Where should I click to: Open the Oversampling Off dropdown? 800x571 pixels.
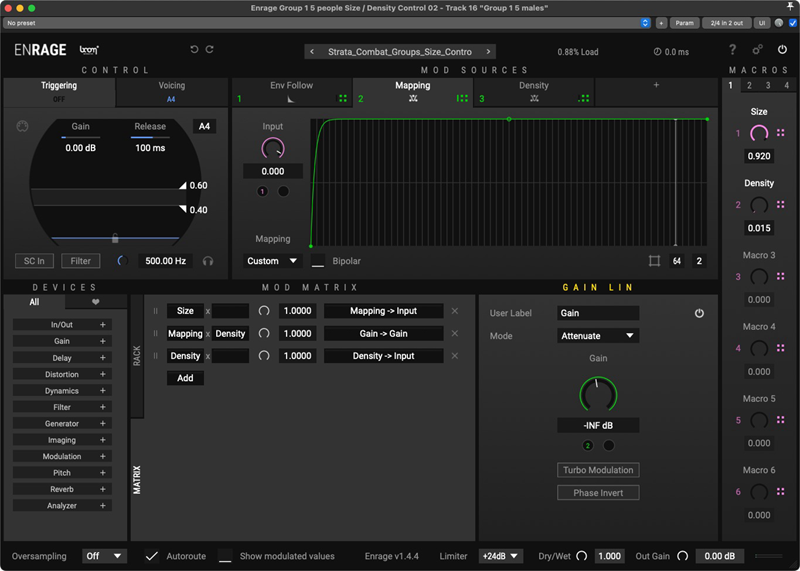pos(105,556)
